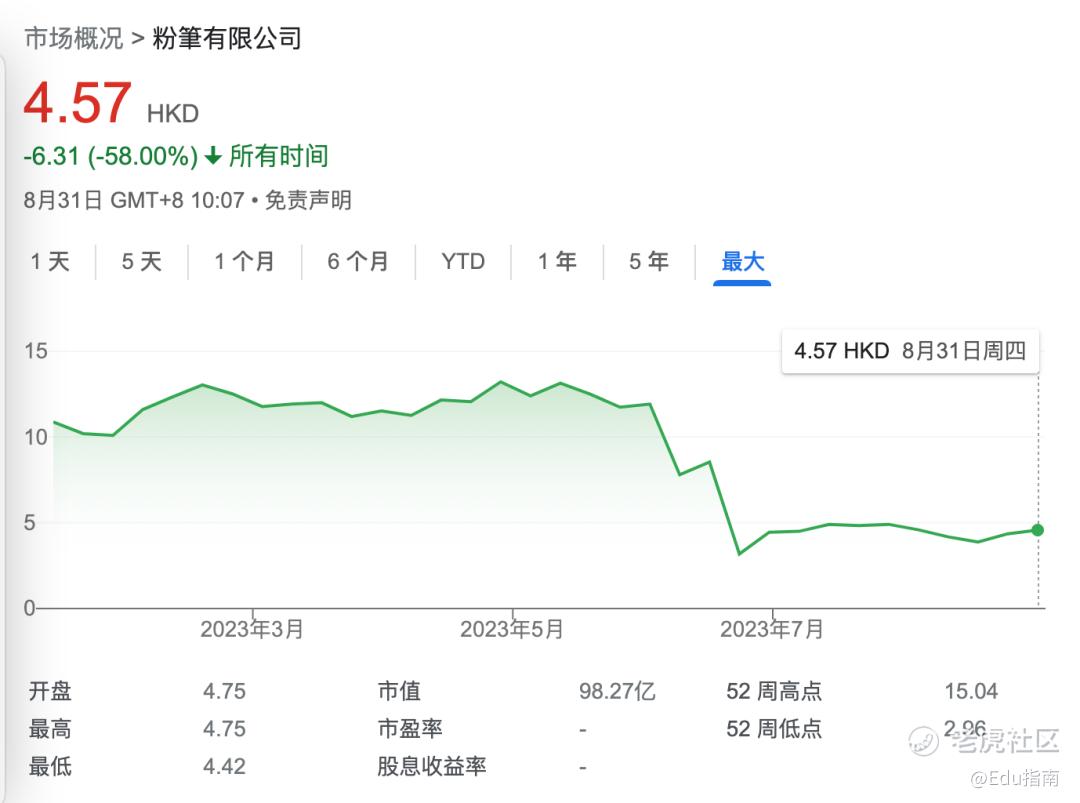Click the green down arrow icon

[213, 157]
